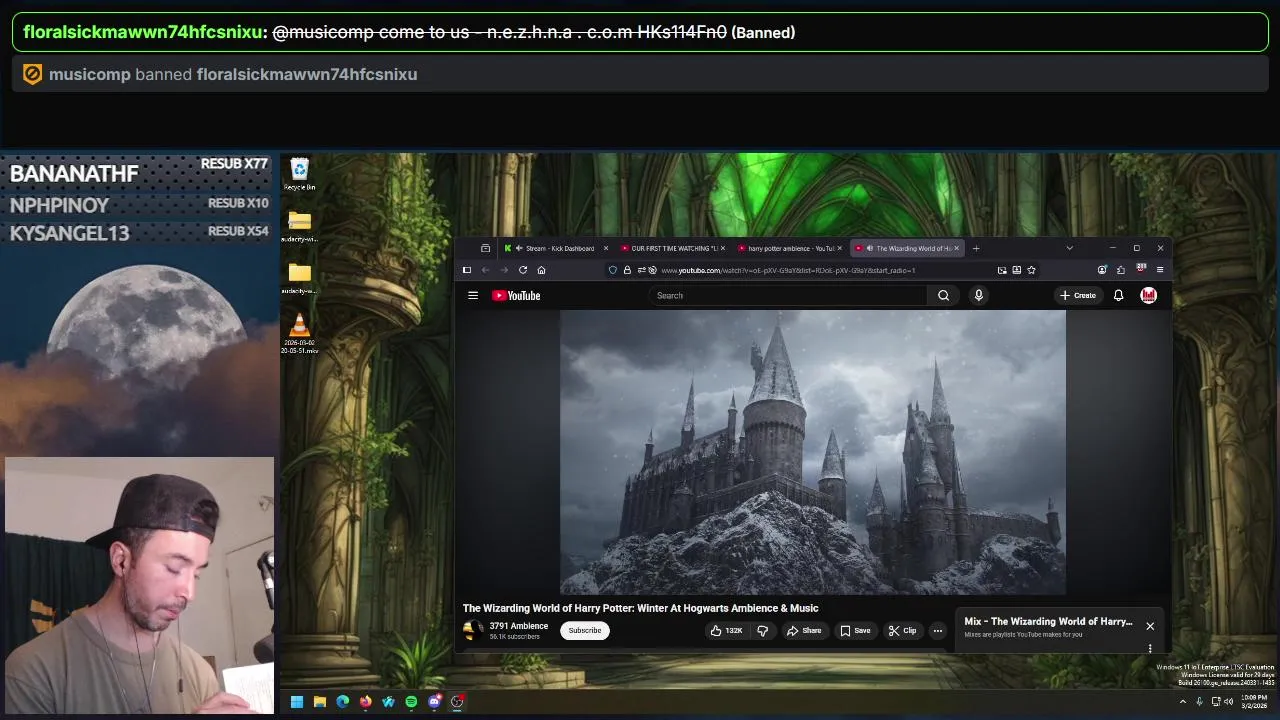Viewport: 1280px width, 720px height.
Task: Open a new Firefox tab
Action: click(975, 248)
